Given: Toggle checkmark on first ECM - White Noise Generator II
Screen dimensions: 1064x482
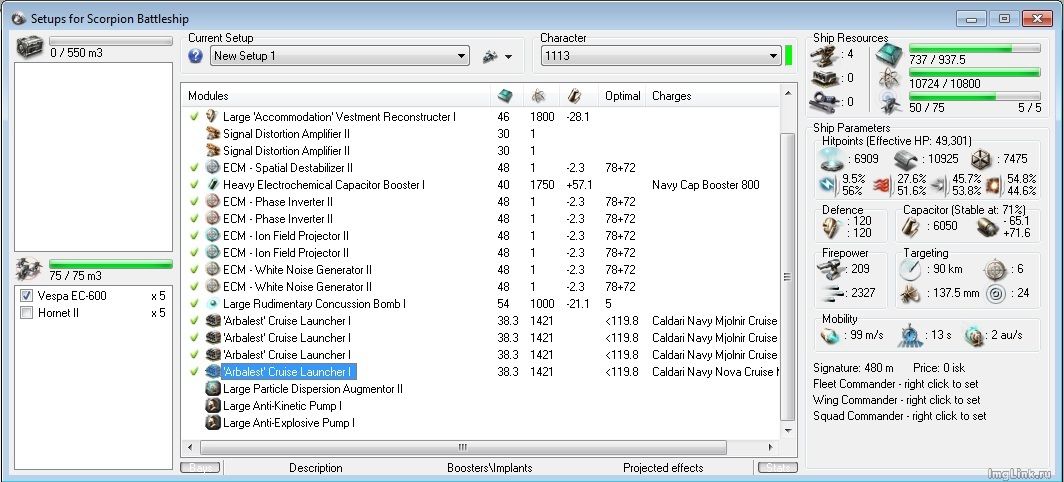Looking at the screenshot, I should [194, 270].
